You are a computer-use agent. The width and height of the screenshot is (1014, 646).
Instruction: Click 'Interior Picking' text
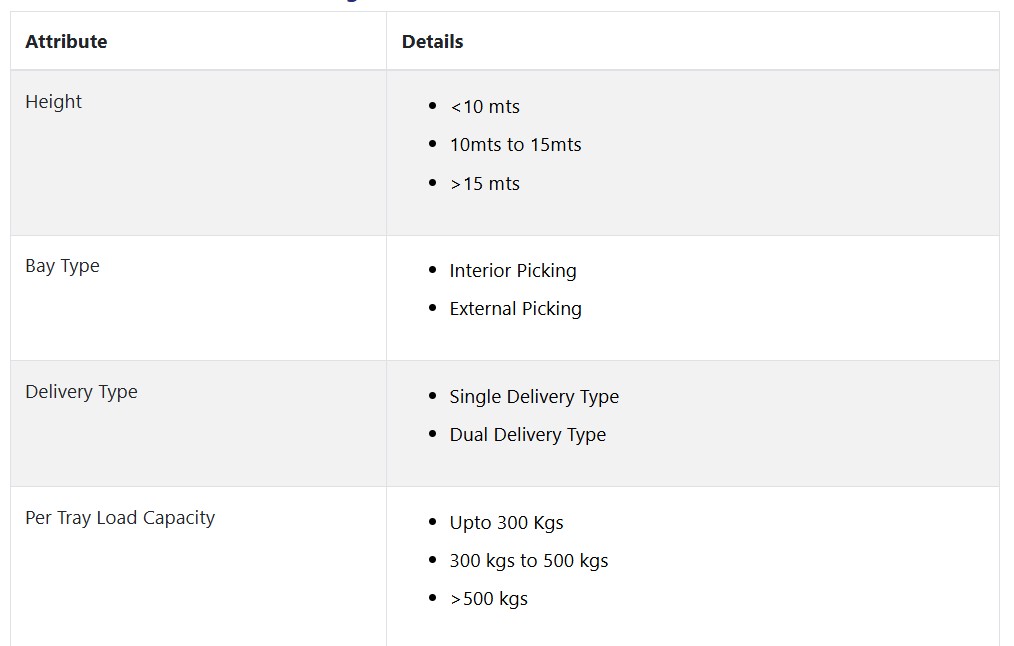tap(513, 271)
